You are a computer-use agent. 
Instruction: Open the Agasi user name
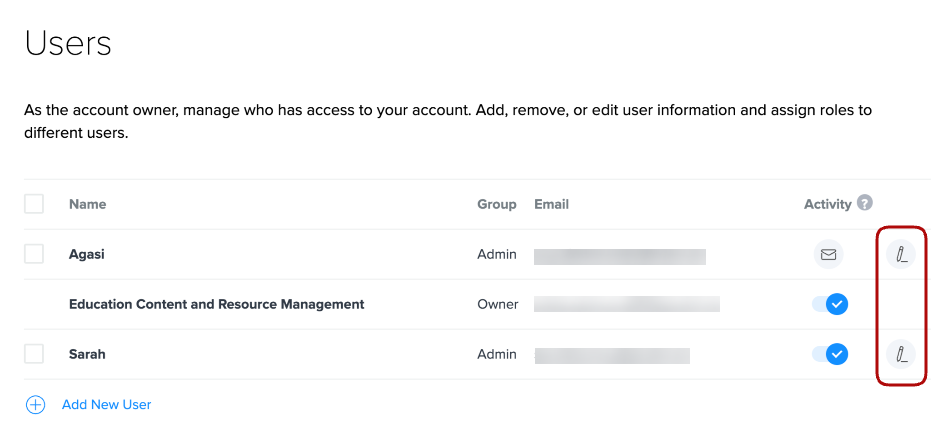pos(87,254)
